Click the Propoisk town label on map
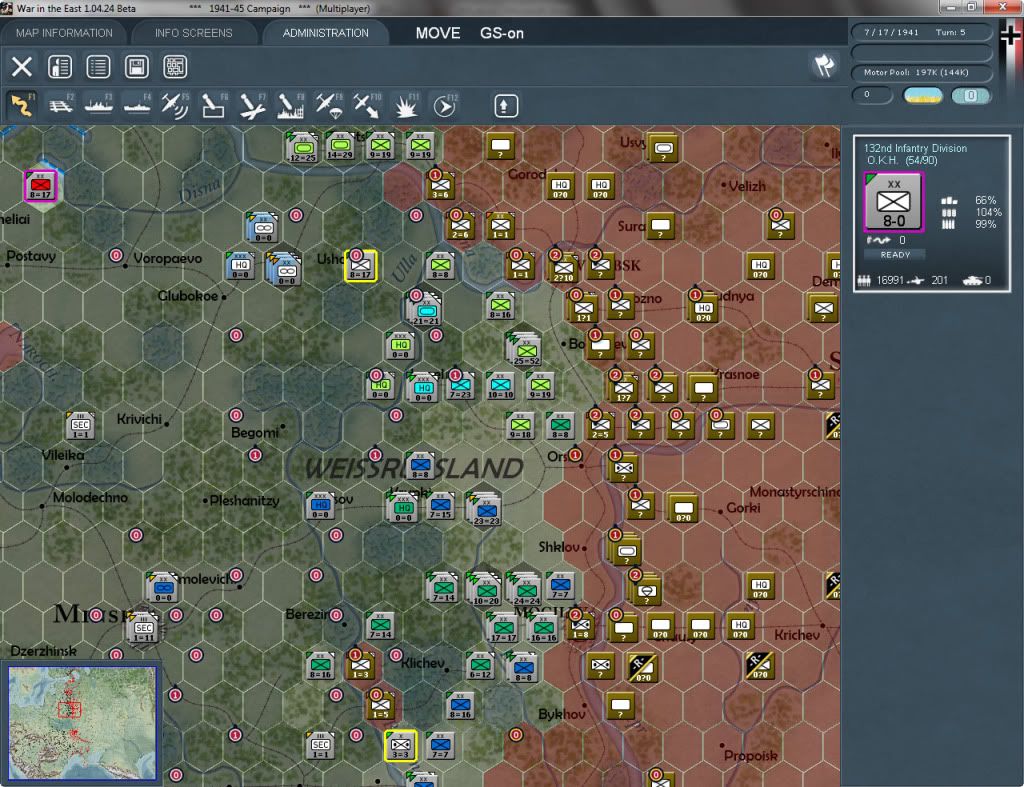This screenshot has width=1024, height=787. [750, 756]
